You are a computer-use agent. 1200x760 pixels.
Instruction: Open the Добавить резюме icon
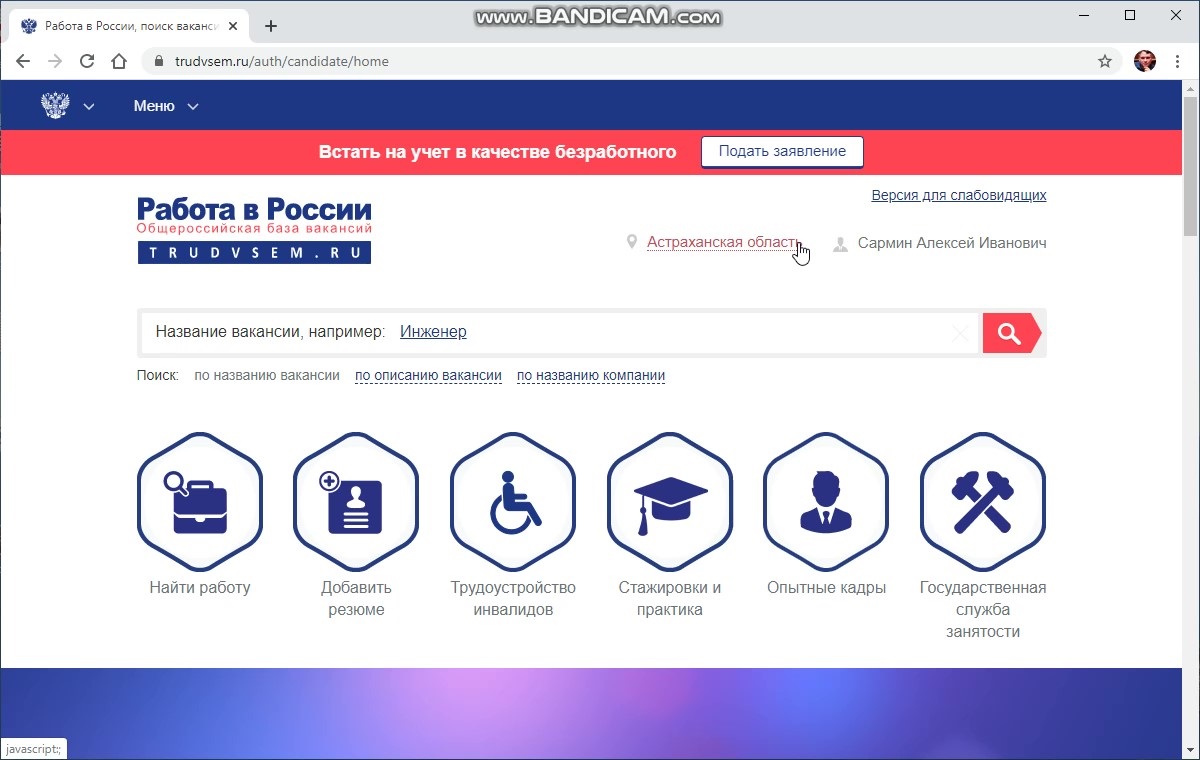(x=356, y=501)
